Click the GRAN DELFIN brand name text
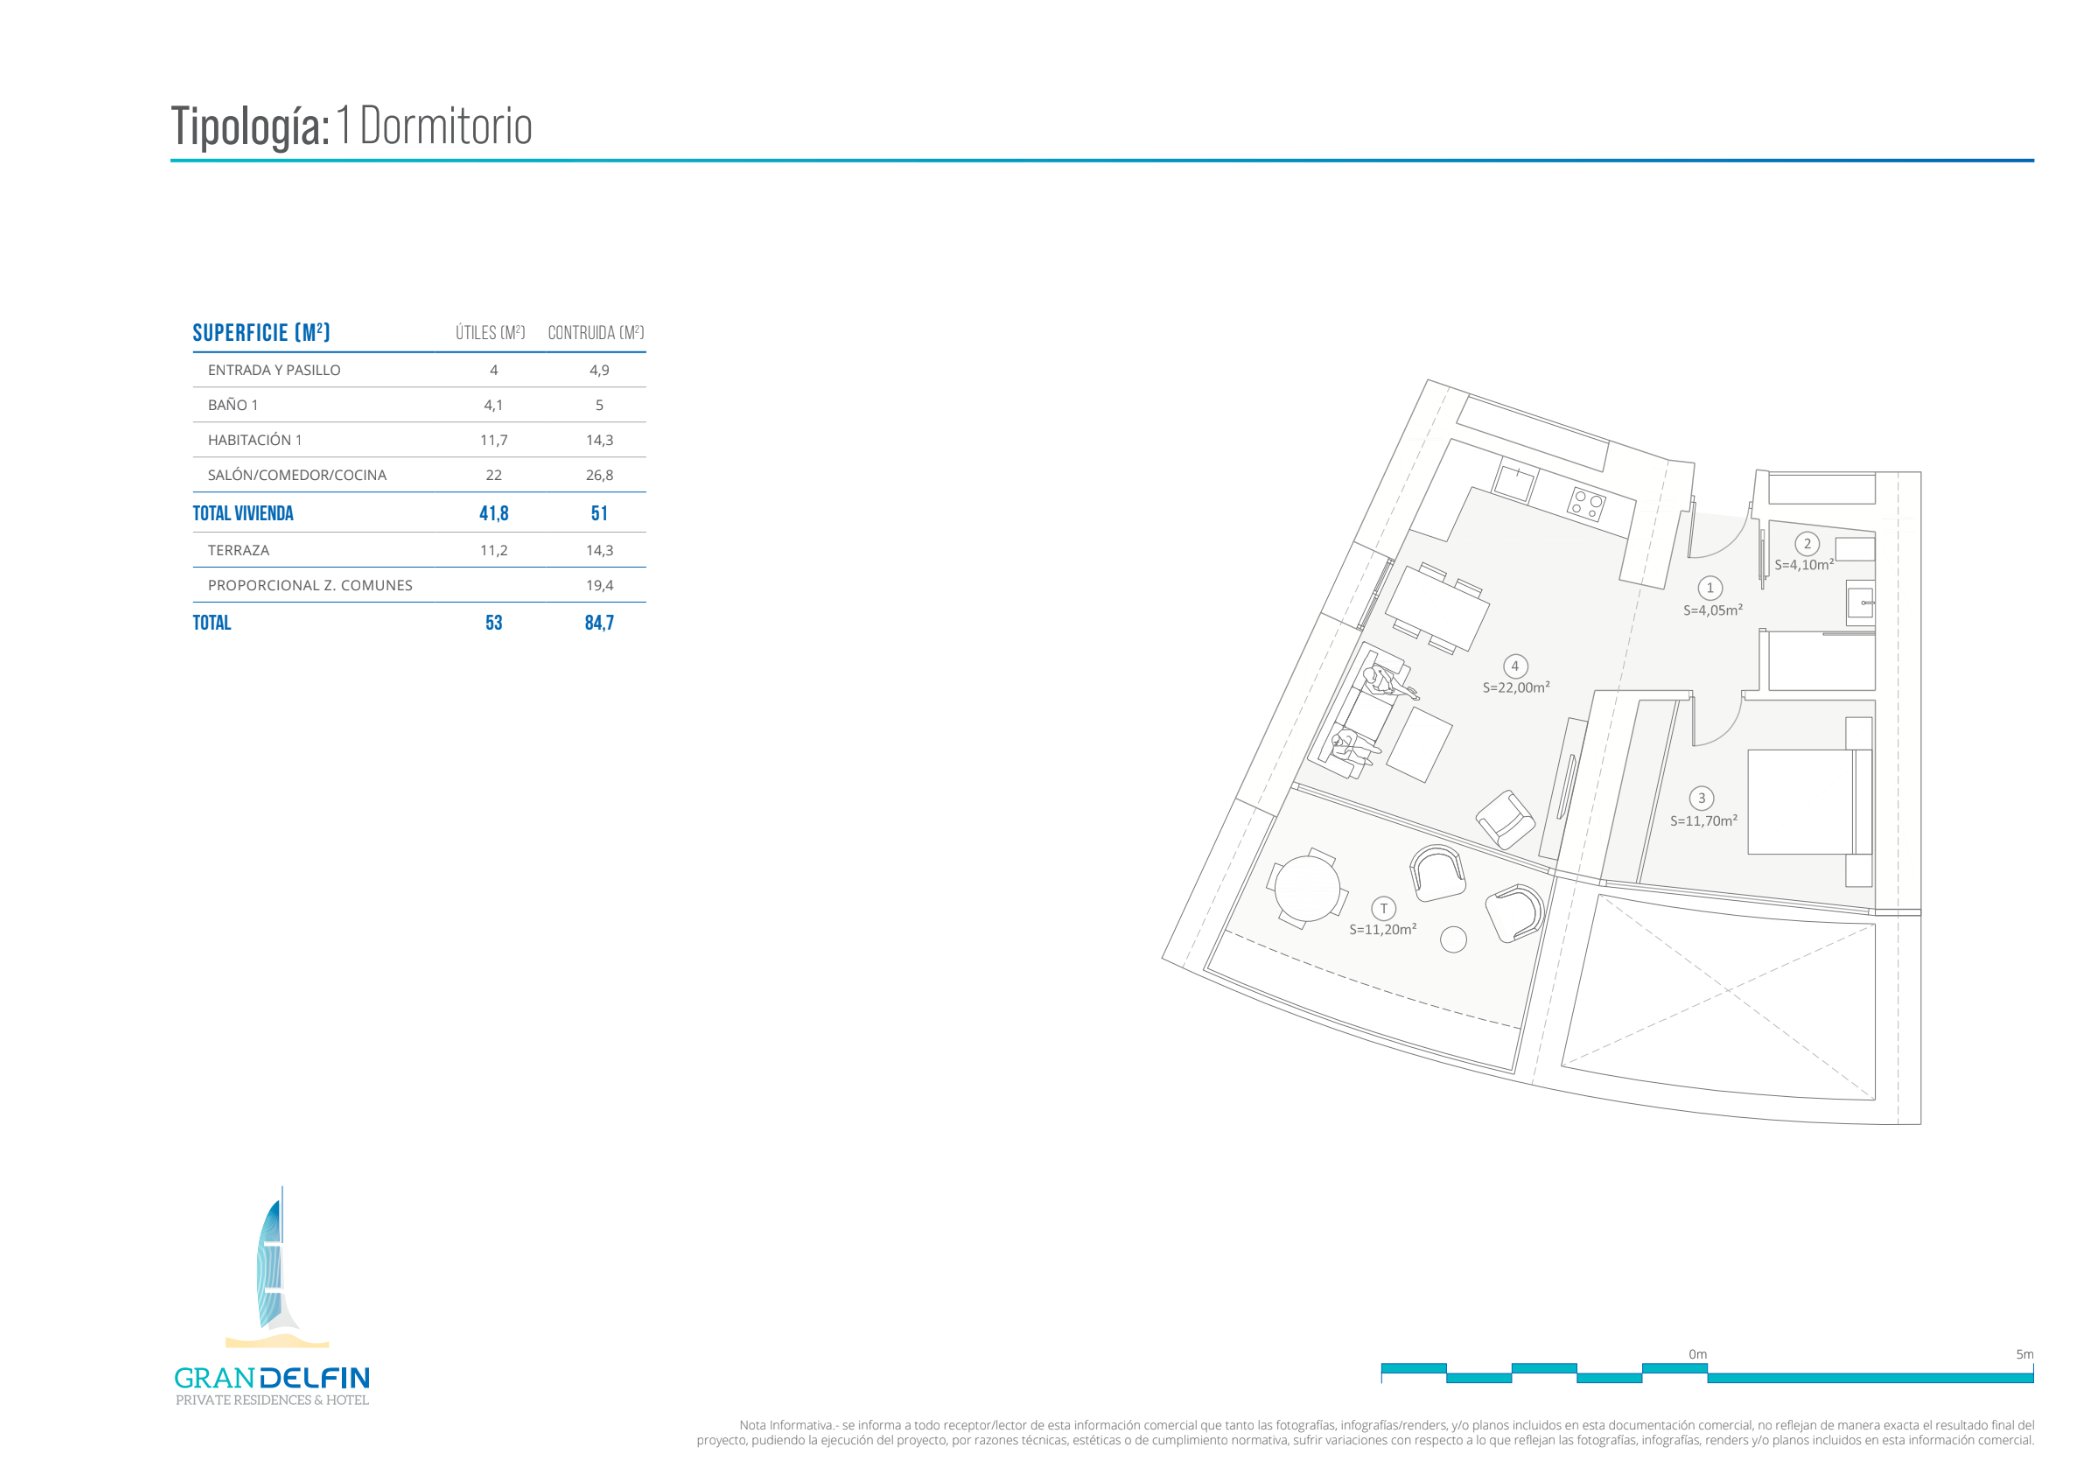 click(272, 1378)
